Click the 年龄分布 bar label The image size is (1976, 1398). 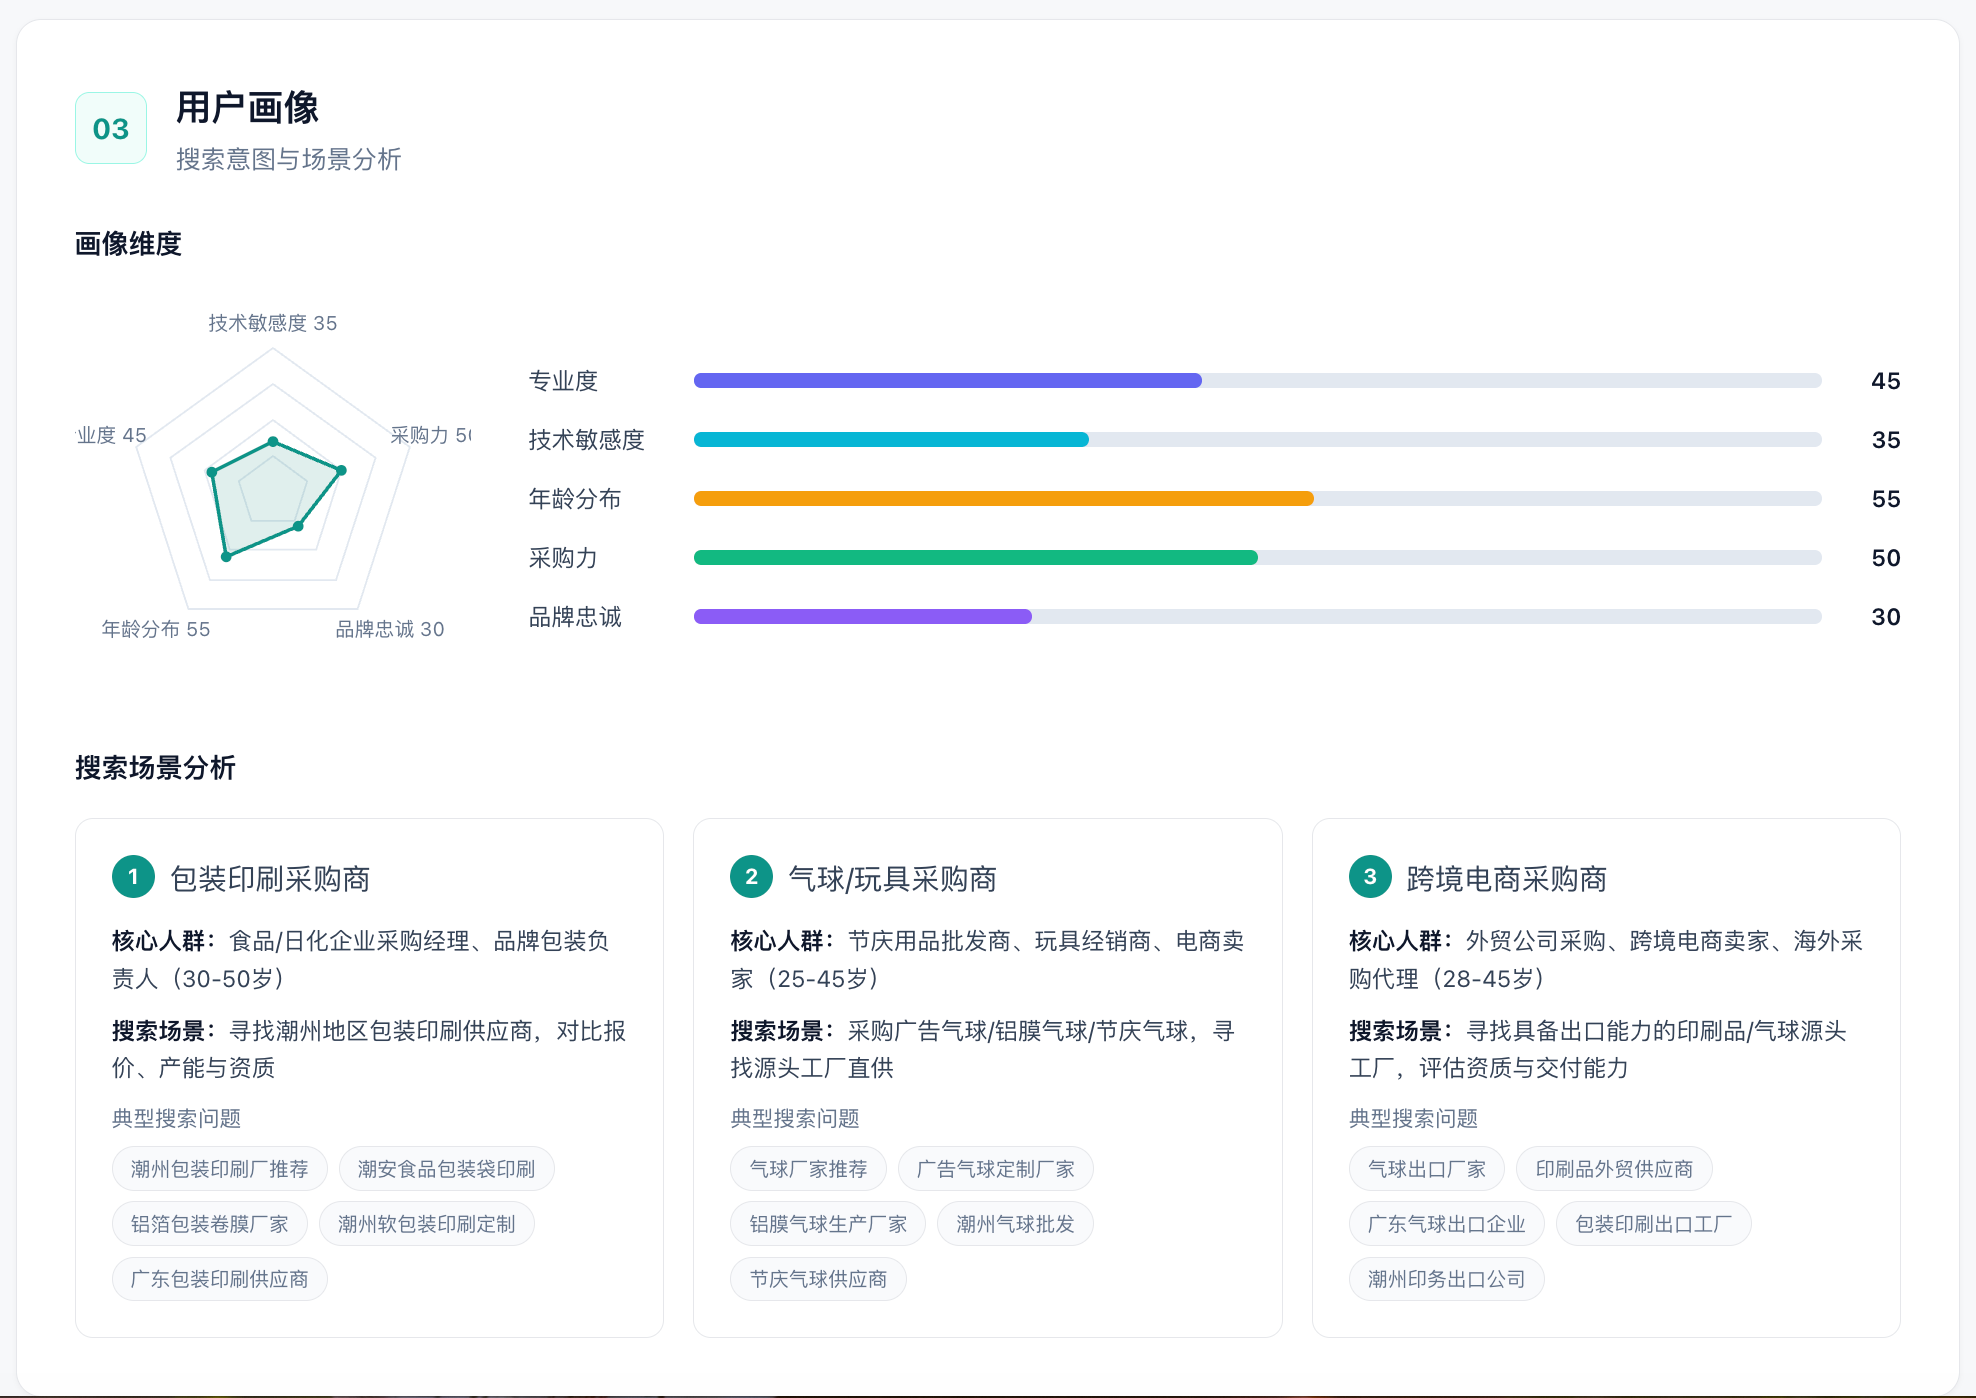575,498
